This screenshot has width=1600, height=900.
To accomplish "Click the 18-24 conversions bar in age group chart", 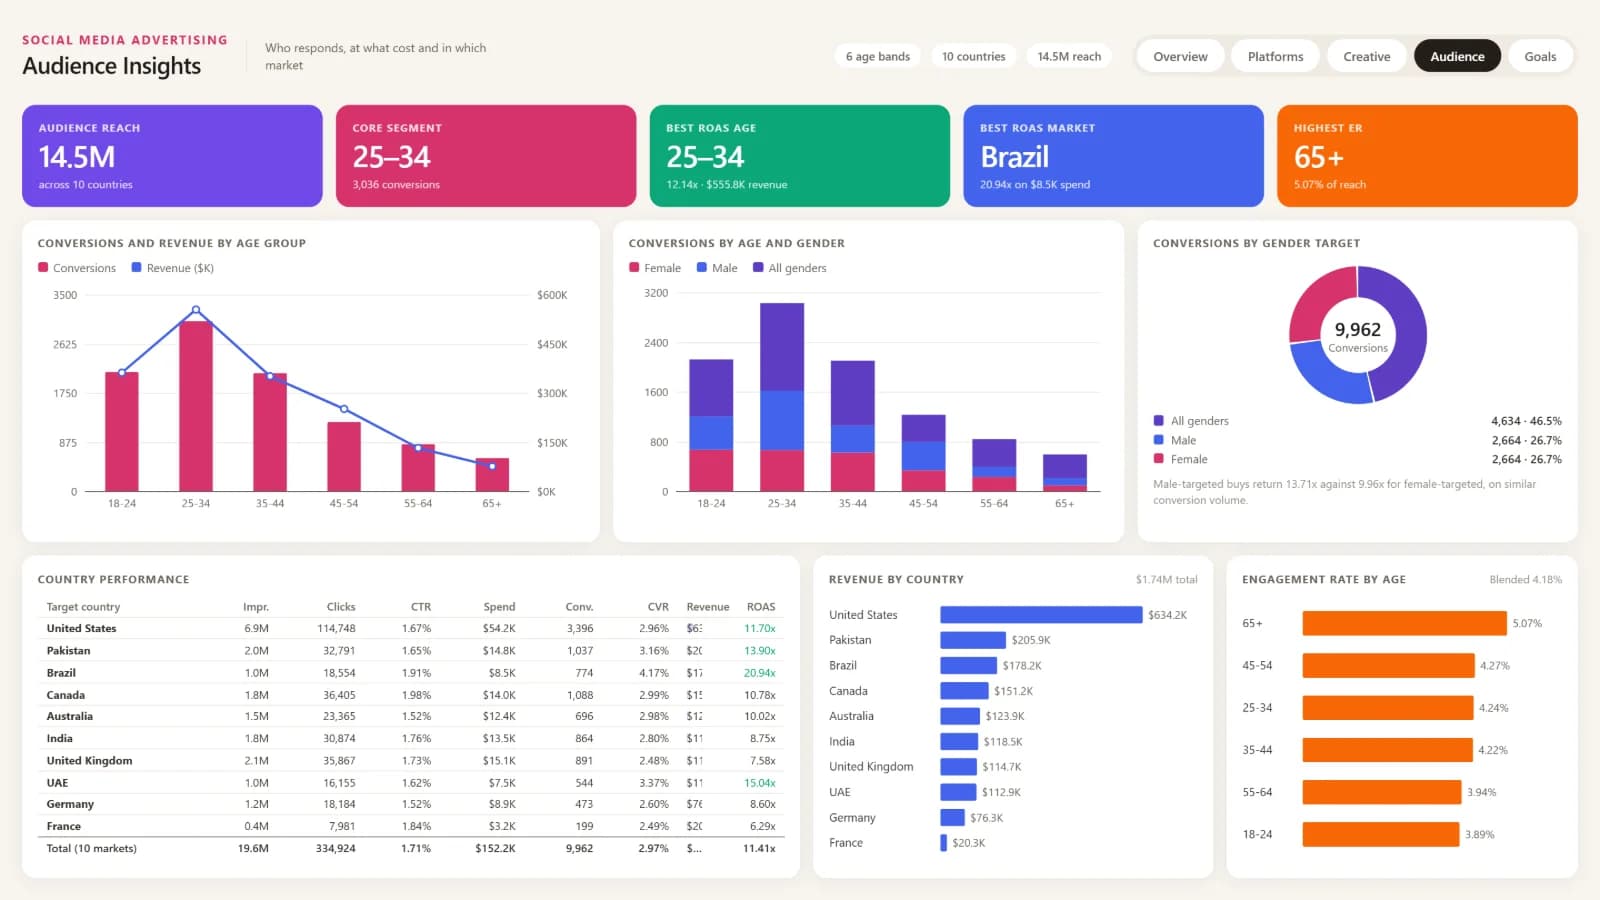I will tap(122, 432).
